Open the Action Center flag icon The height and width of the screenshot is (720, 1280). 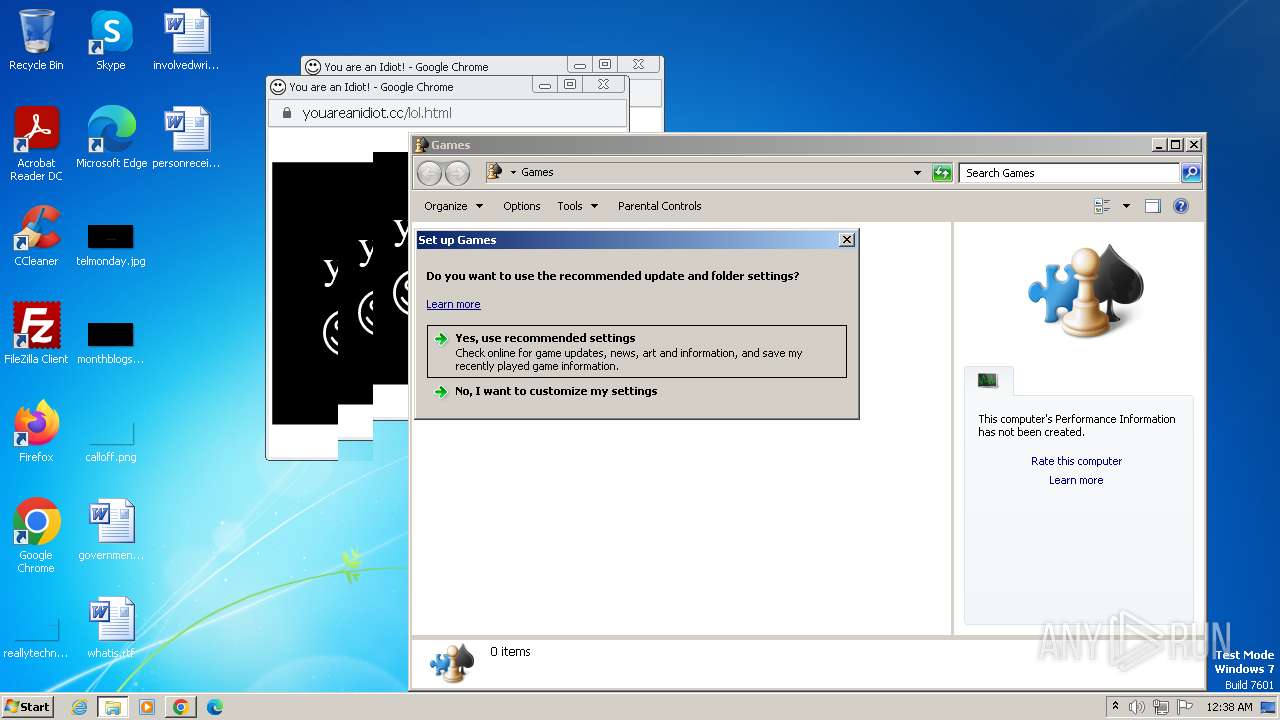click(x=1185, y=707)
